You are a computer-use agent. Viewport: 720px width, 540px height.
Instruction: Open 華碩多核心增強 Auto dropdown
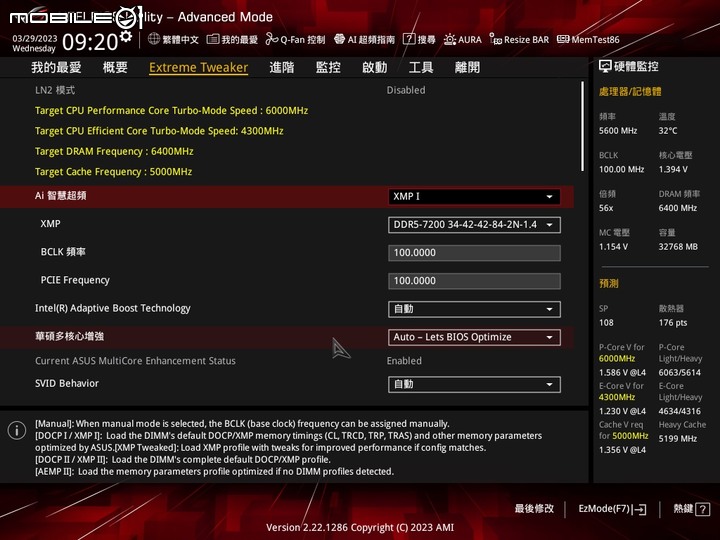click(474, 337)
